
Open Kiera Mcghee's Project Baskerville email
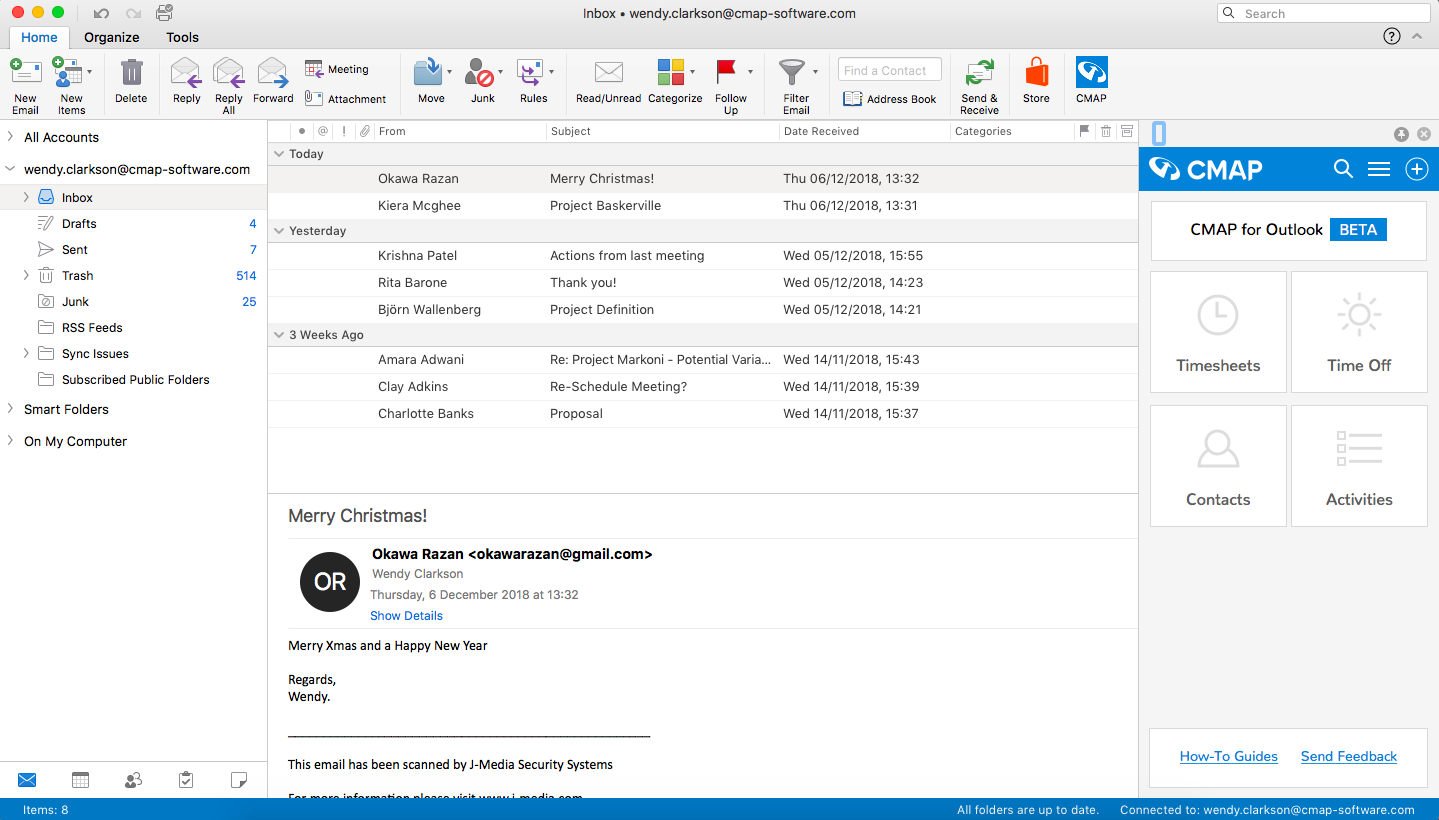[x=703, y=205]
